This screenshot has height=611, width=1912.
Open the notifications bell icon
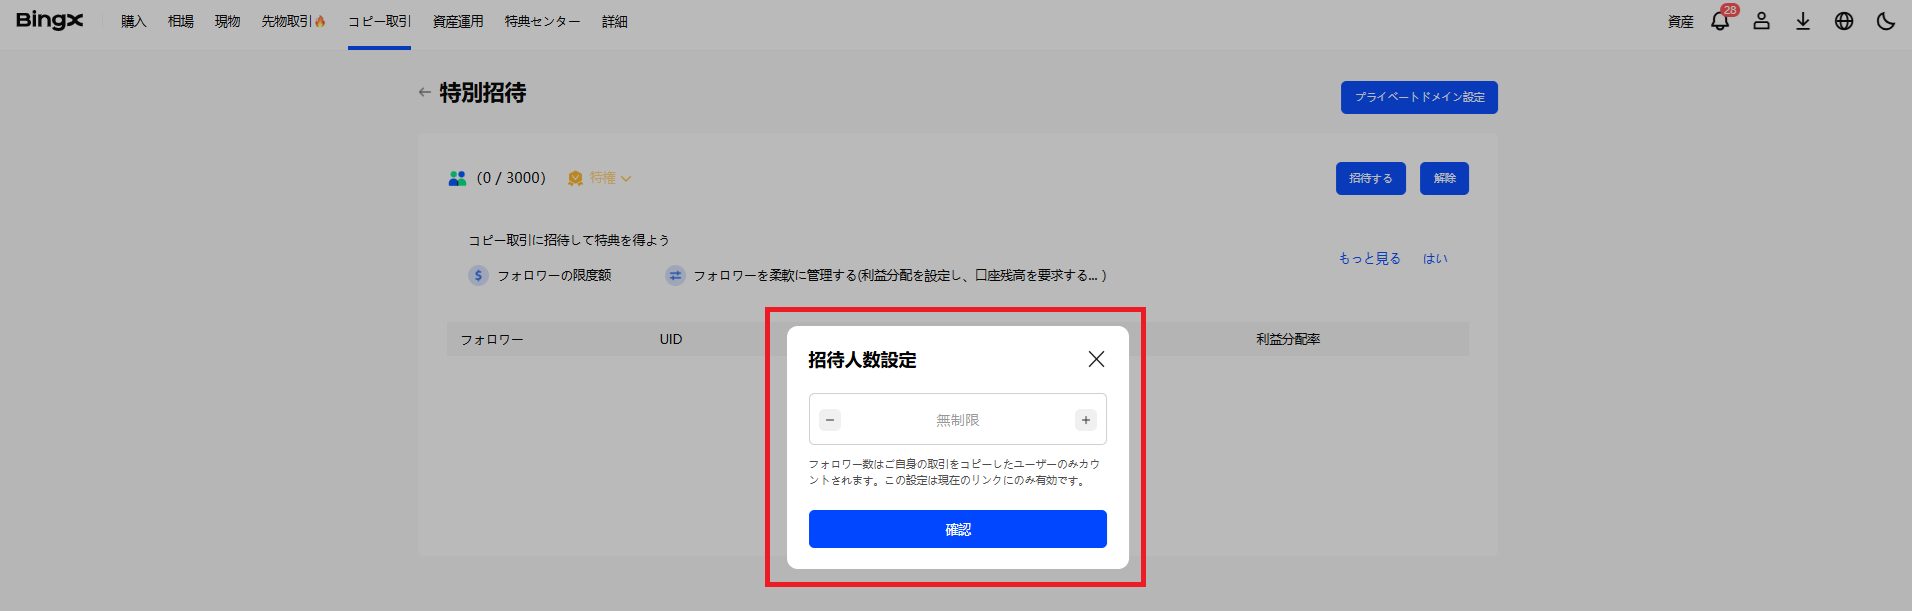tap(1720, 22)
